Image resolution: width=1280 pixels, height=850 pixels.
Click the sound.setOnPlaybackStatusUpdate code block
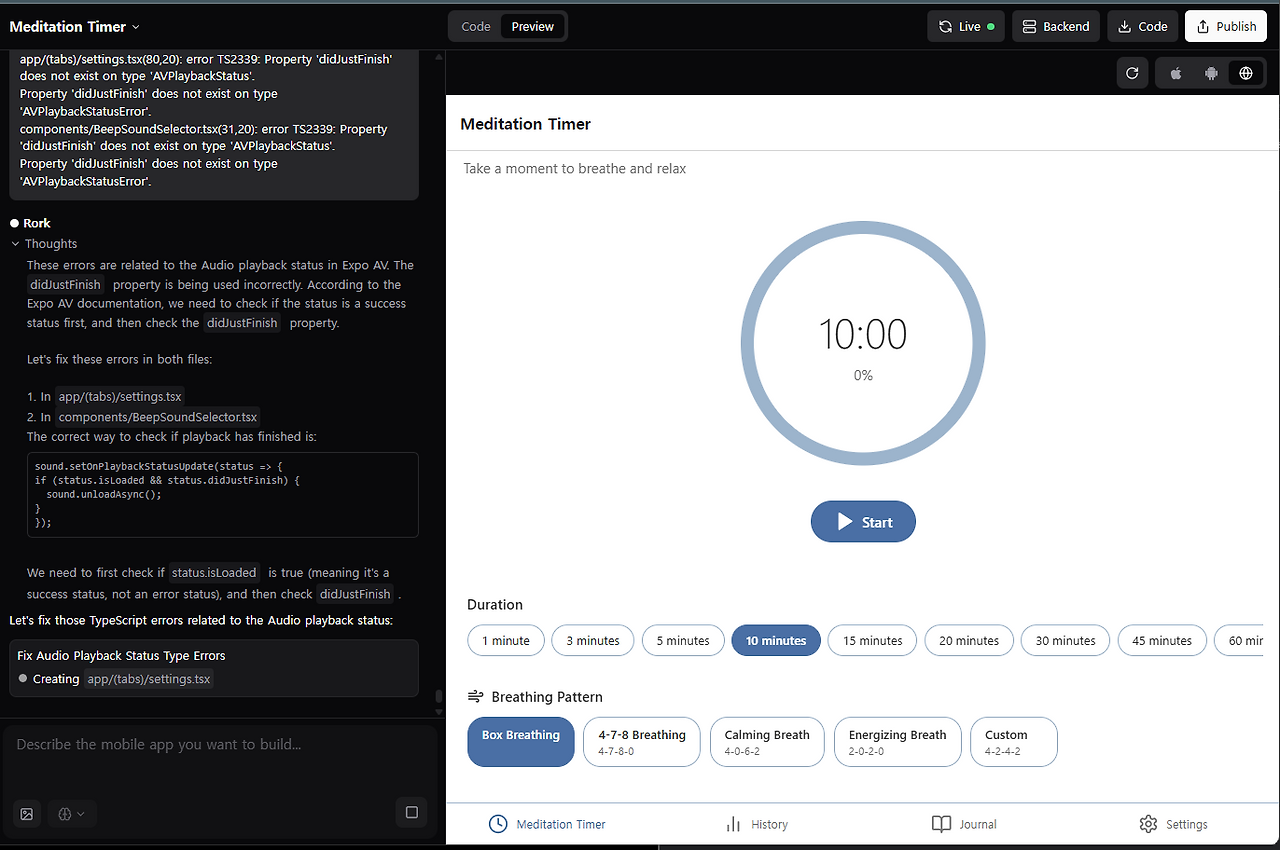[222, 495]
